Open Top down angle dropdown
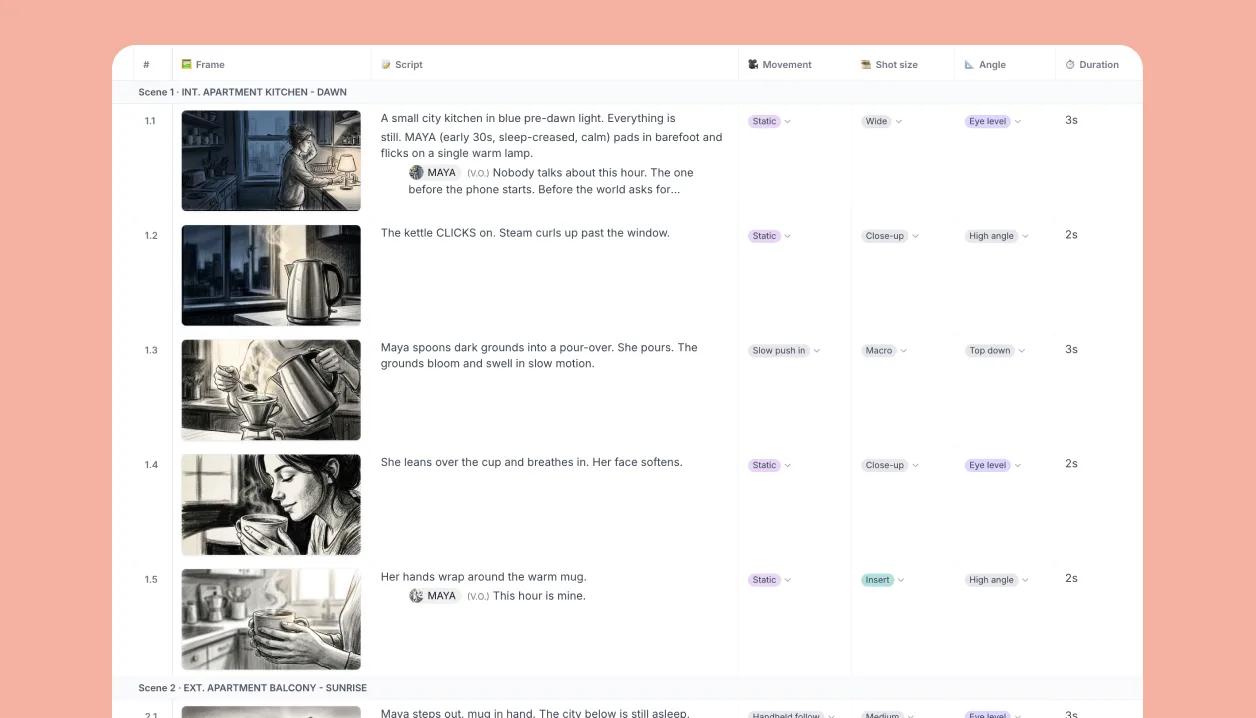Screen dimensions: 1256x718 coord(996,350)
